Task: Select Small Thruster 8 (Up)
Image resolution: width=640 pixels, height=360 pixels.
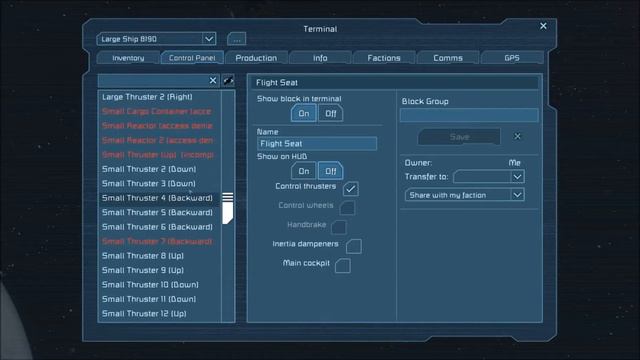Action: pos(160,256)
